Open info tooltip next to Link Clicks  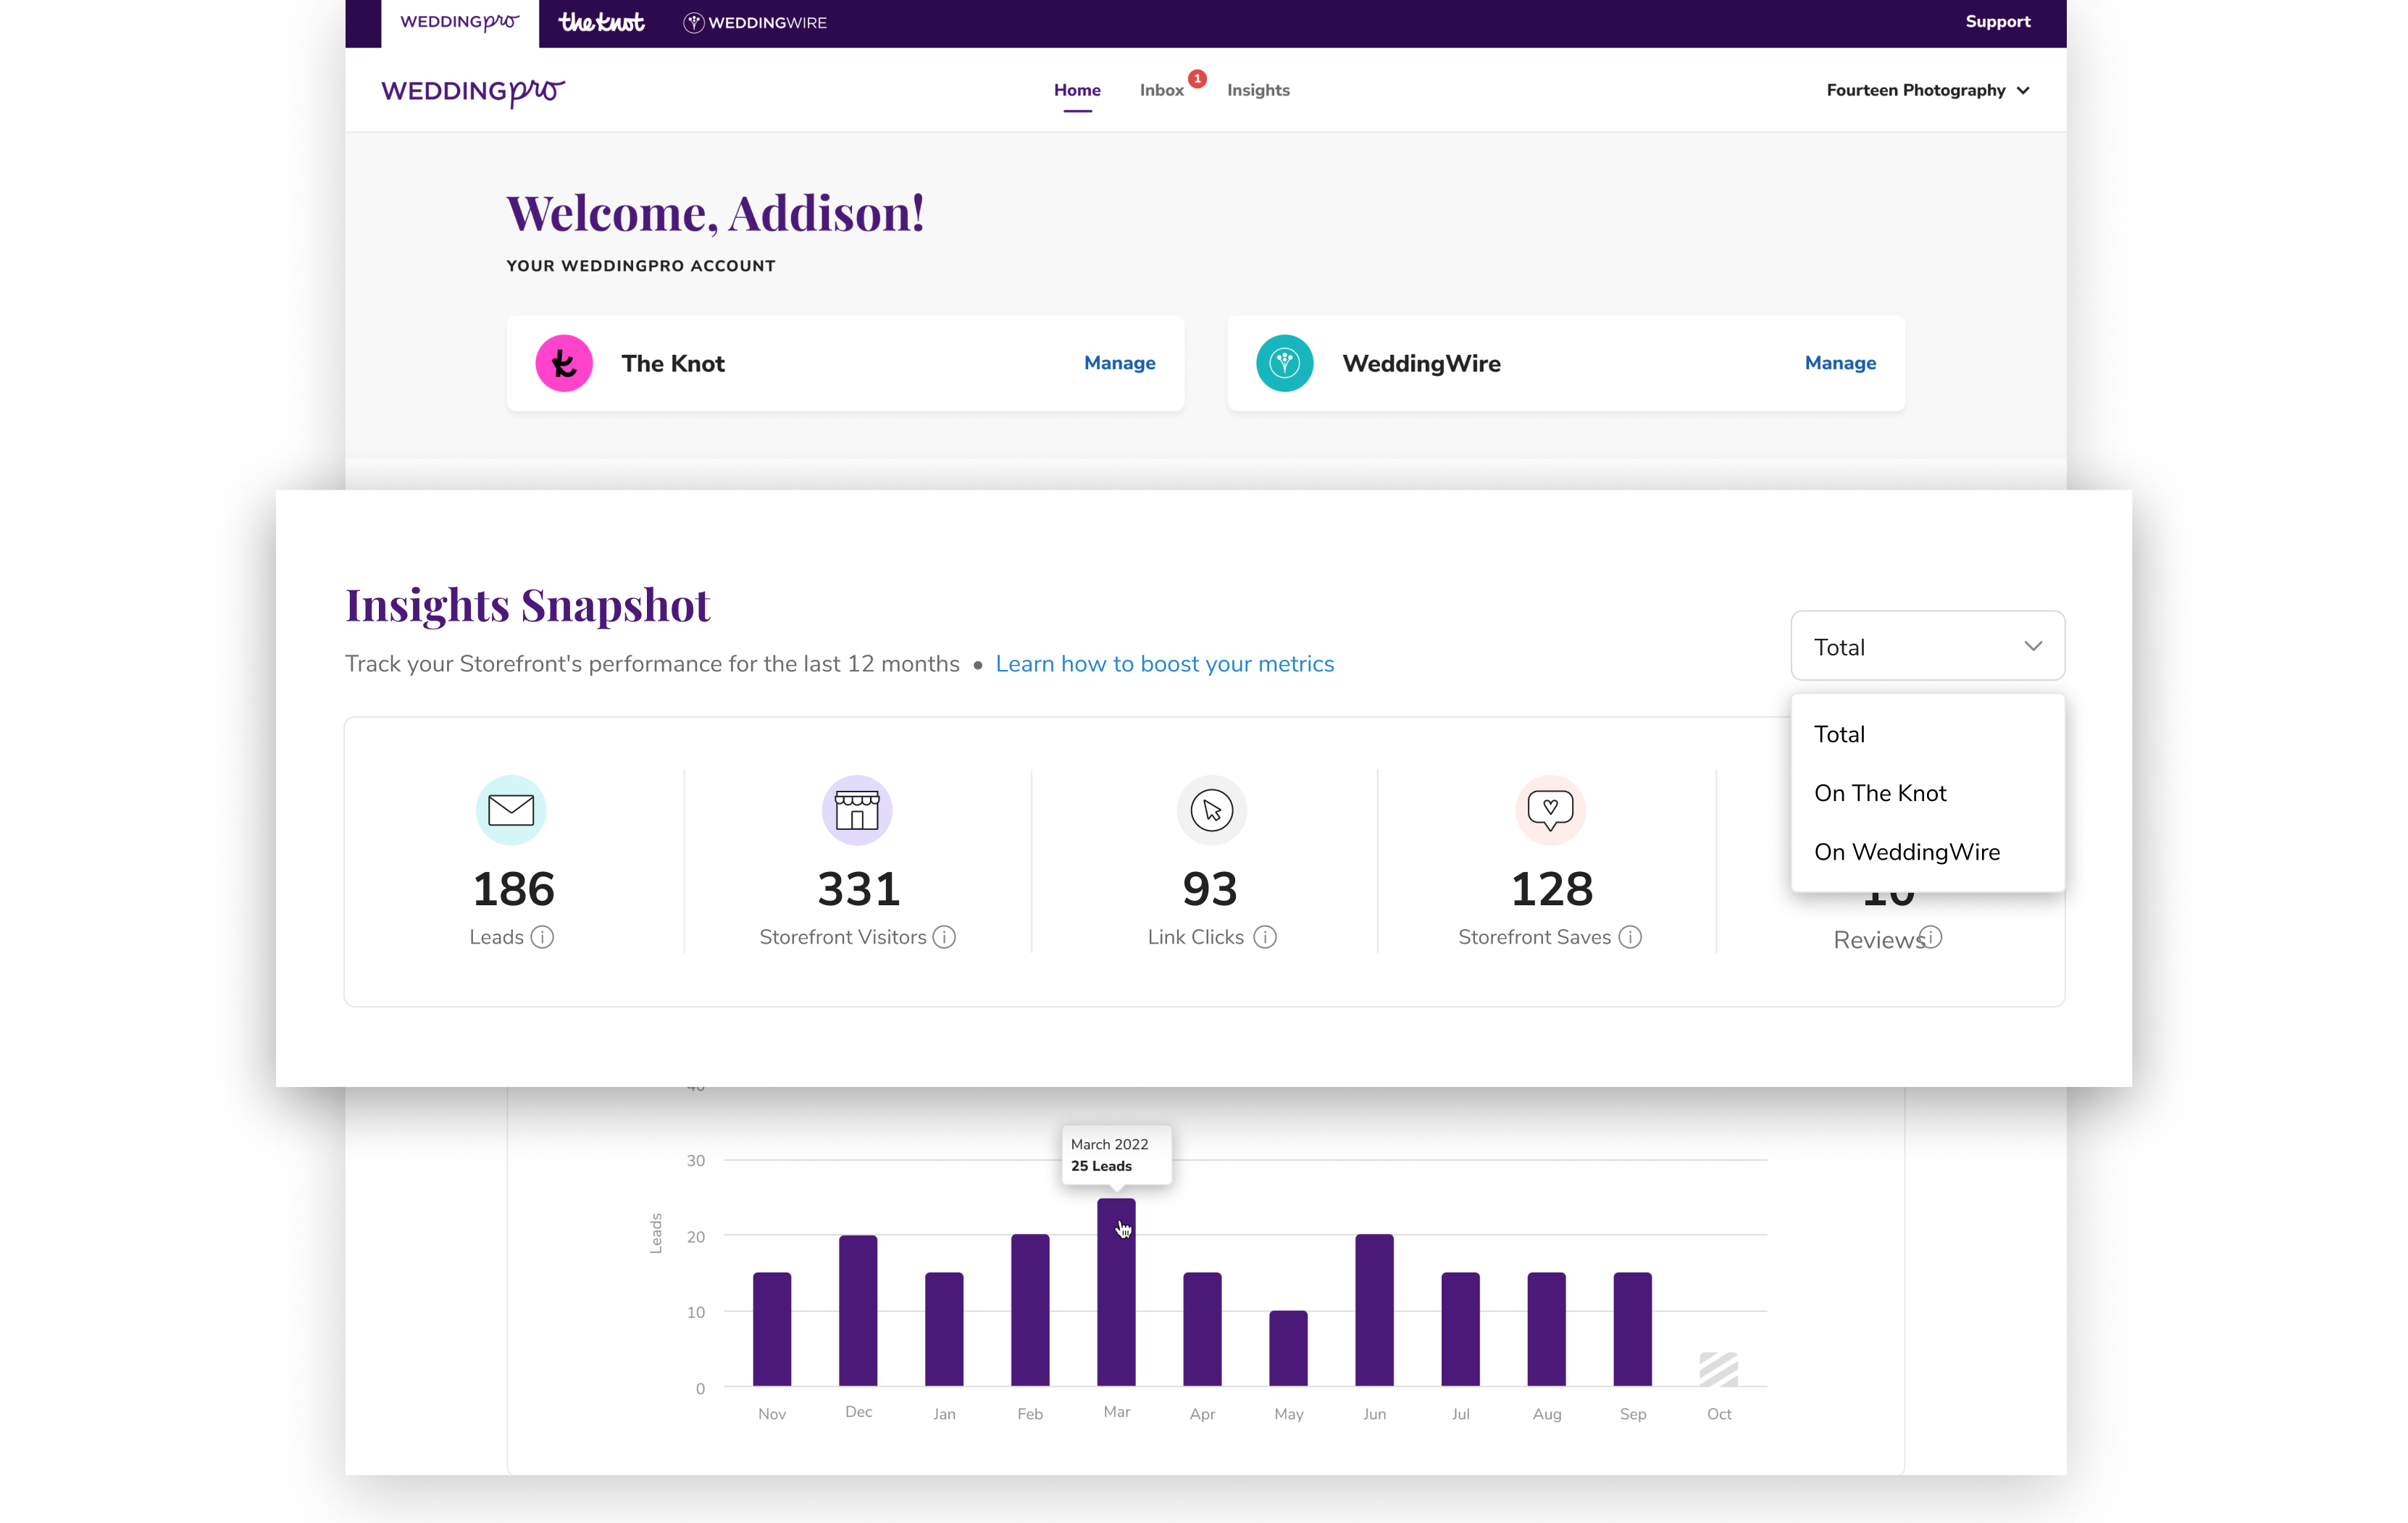[1265, 937]
